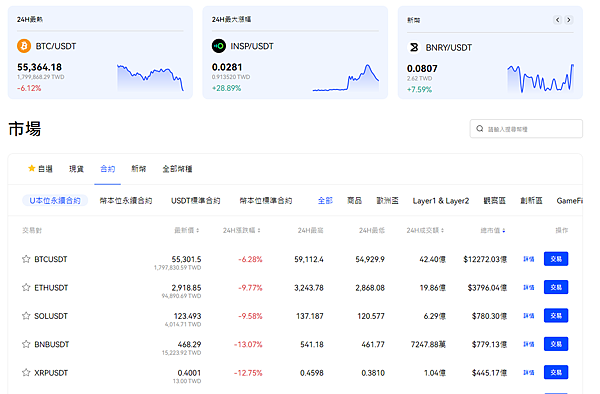600x394 pixels.
Task: Click the INSP coin logo icon
Action: pos(219,46)
